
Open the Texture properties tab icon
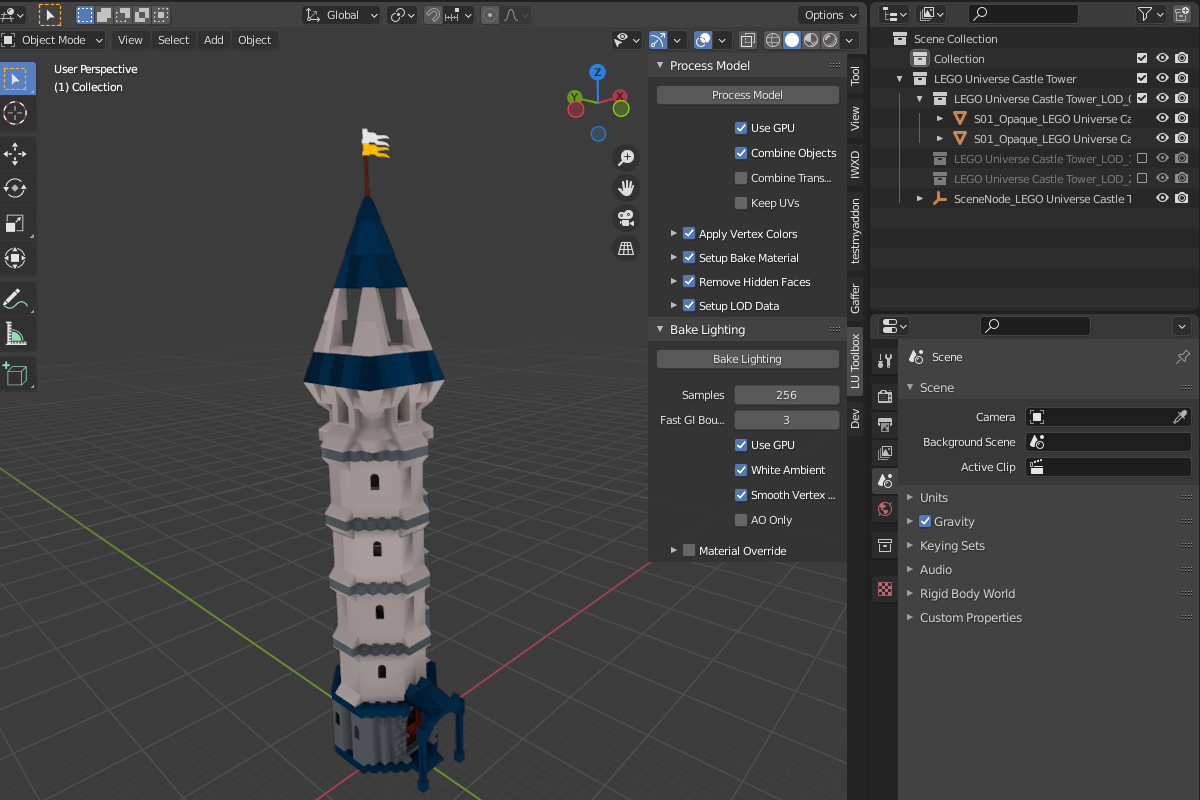click(x=884, y=589)
